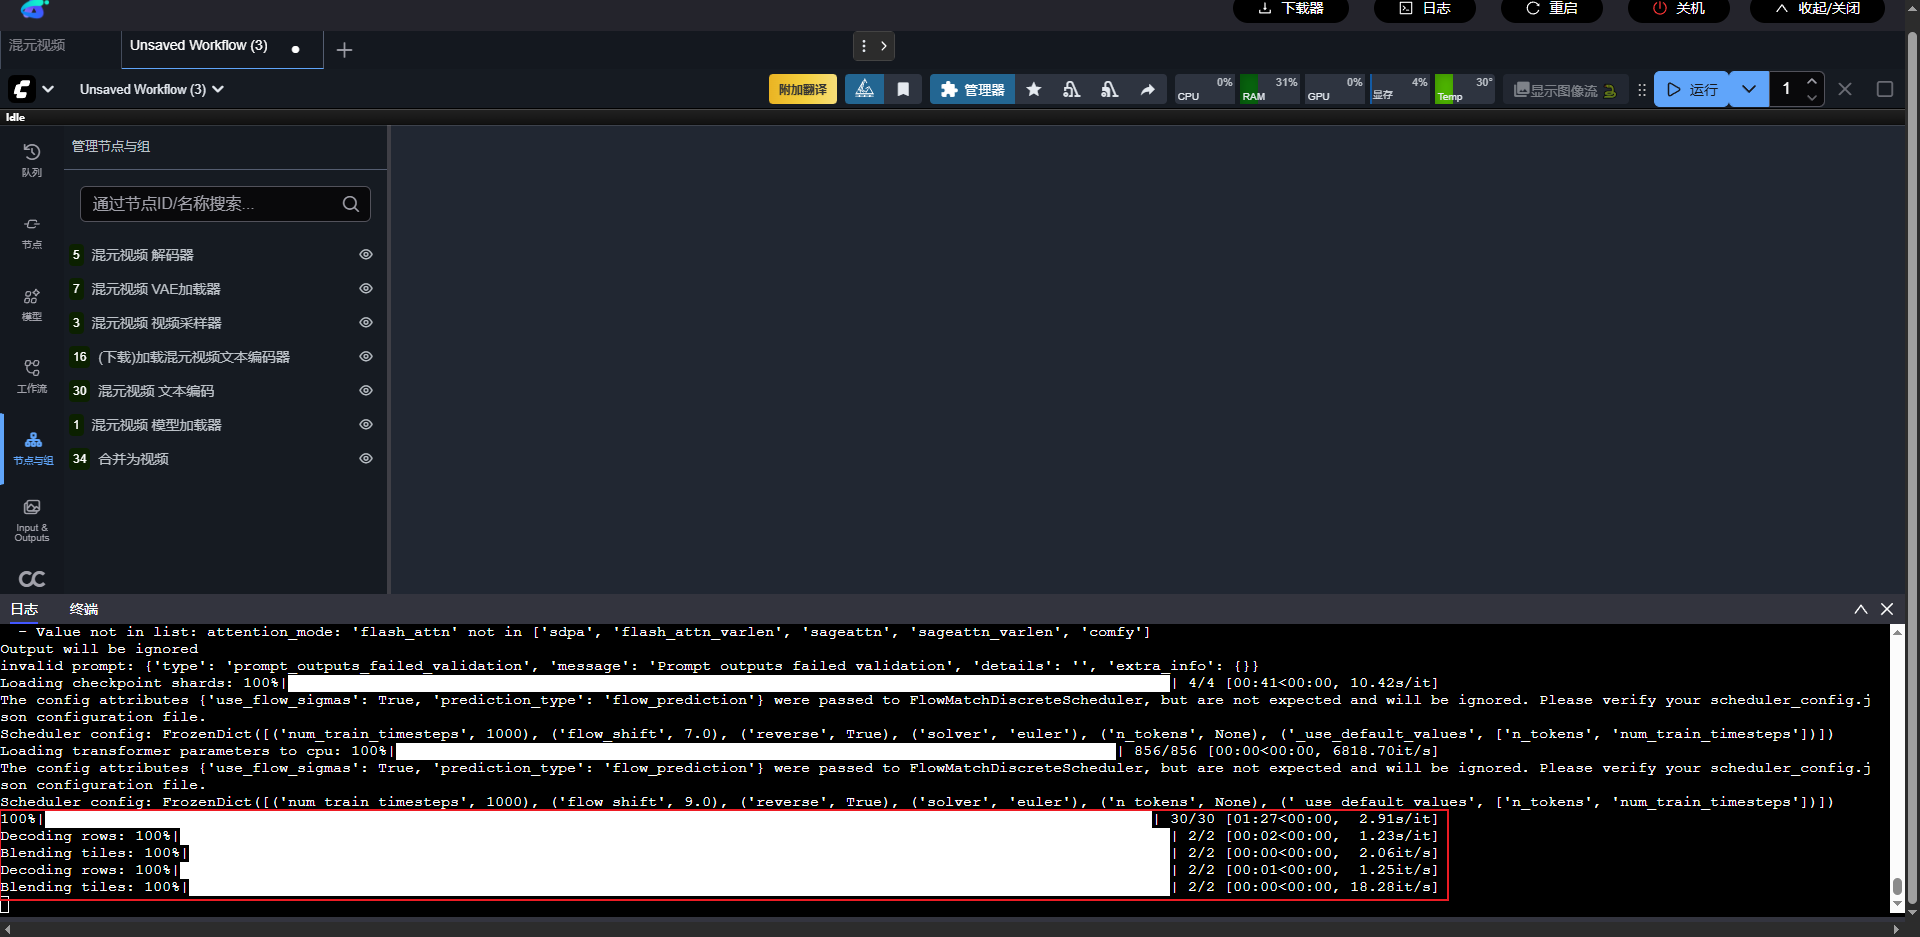
Task: Toggle visibility of 混元视频 文本编码 node
Action: [366, 391]
